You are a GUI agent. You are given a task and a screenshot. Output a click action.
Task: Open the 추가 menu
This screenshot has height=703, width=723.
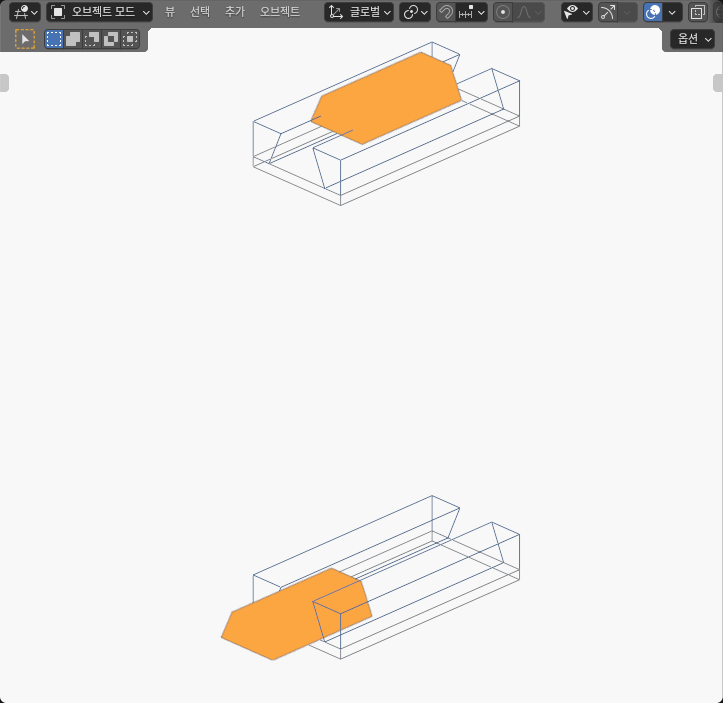click(x=234, y=12)
